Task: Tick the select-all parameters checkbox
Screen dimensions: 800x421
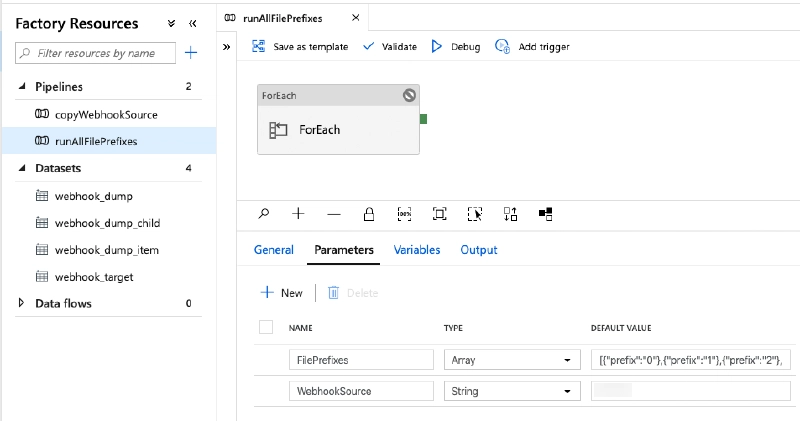Action: coord(266,327)
